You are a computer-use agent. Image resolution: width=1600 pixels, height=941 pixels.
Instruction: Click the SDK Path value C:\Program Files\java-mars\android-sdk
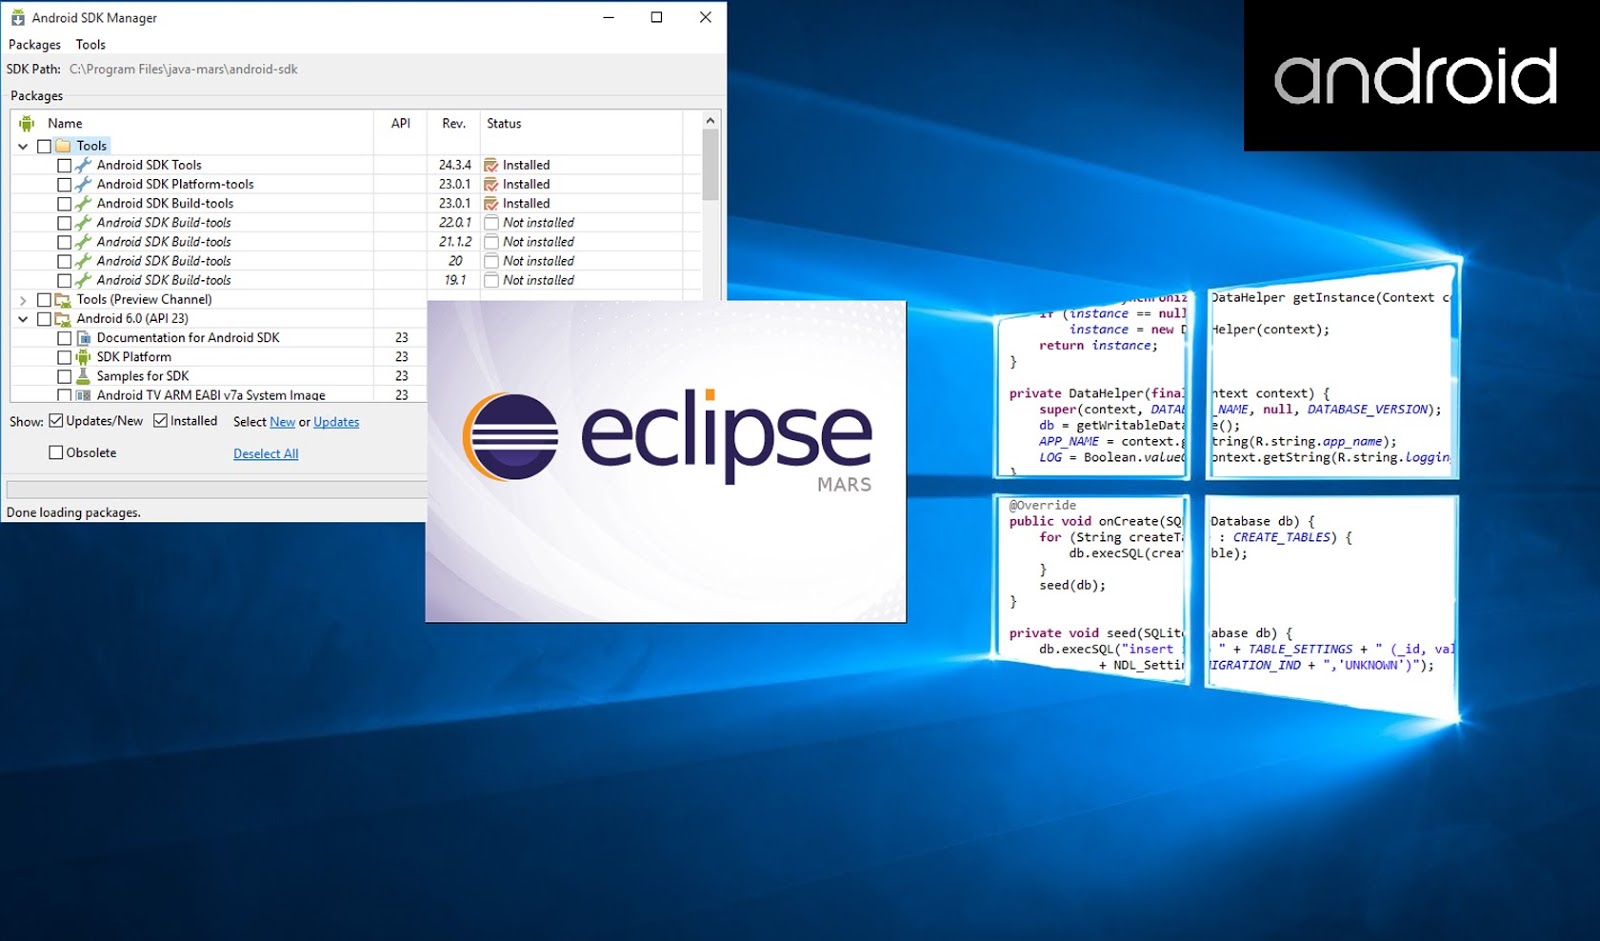tap(183, 69)
